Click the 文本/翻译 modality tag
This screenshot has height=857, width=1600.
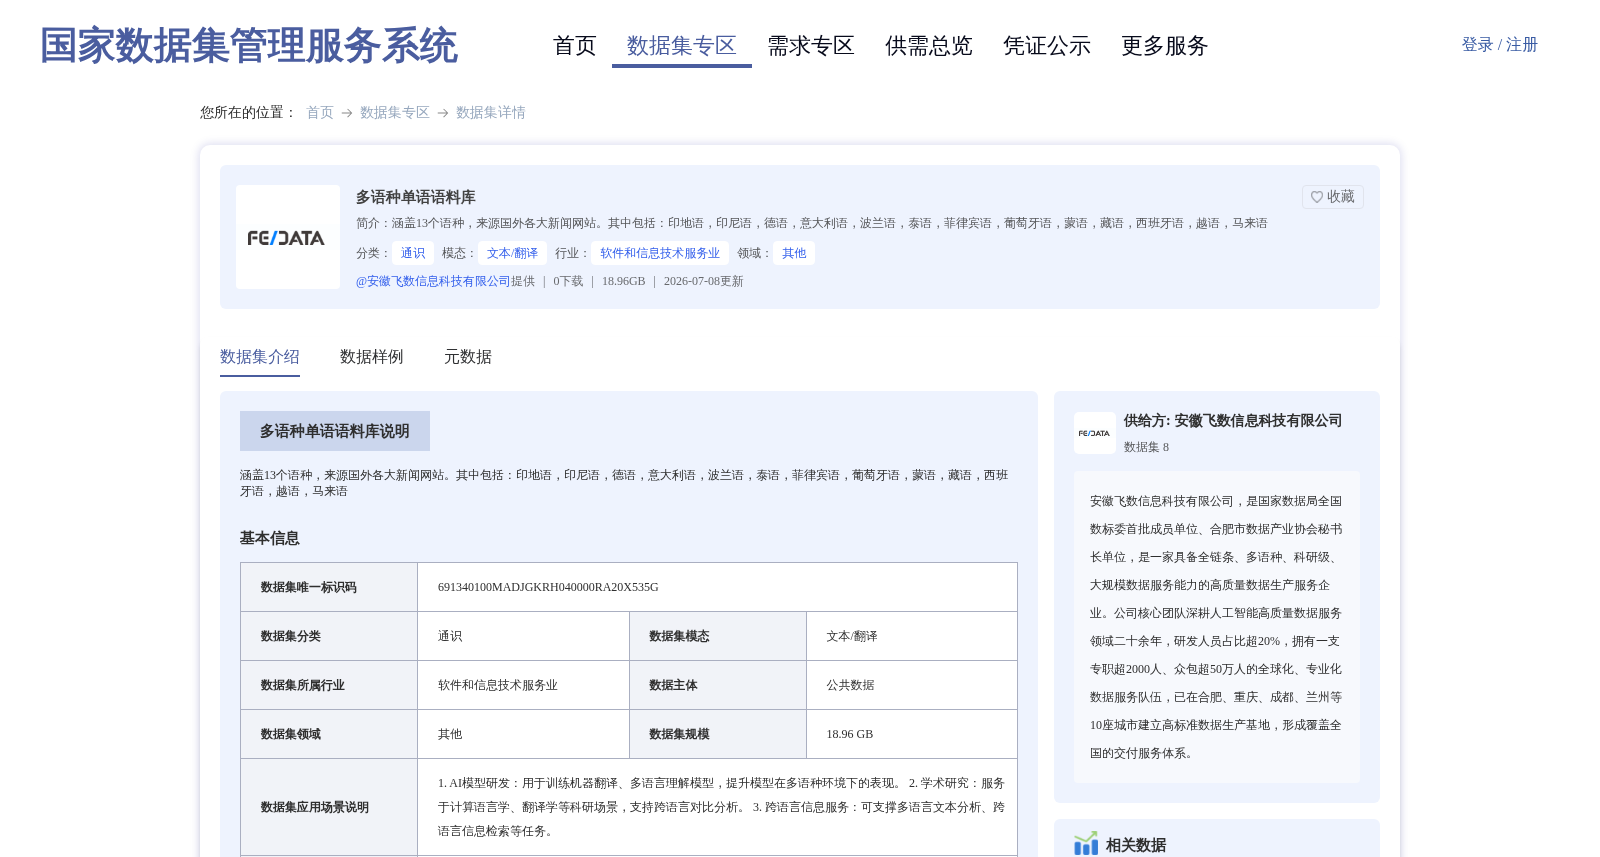(512, 253)
